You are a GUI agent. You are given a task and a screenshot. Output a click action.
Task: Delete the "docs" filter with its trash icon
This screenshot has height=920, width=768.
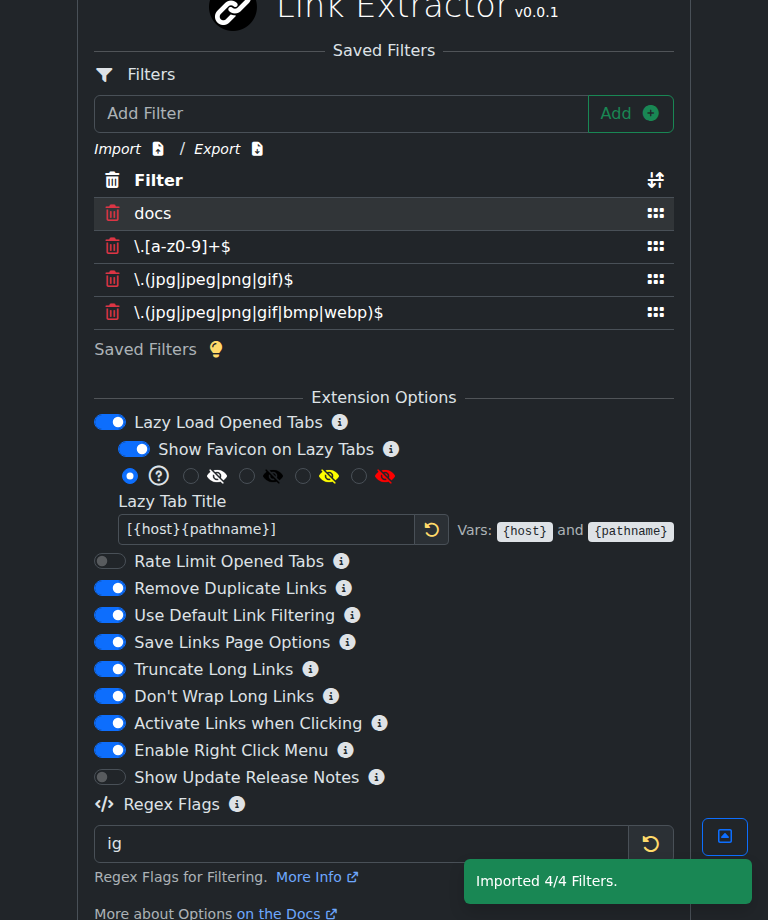[x=112, y=212]
